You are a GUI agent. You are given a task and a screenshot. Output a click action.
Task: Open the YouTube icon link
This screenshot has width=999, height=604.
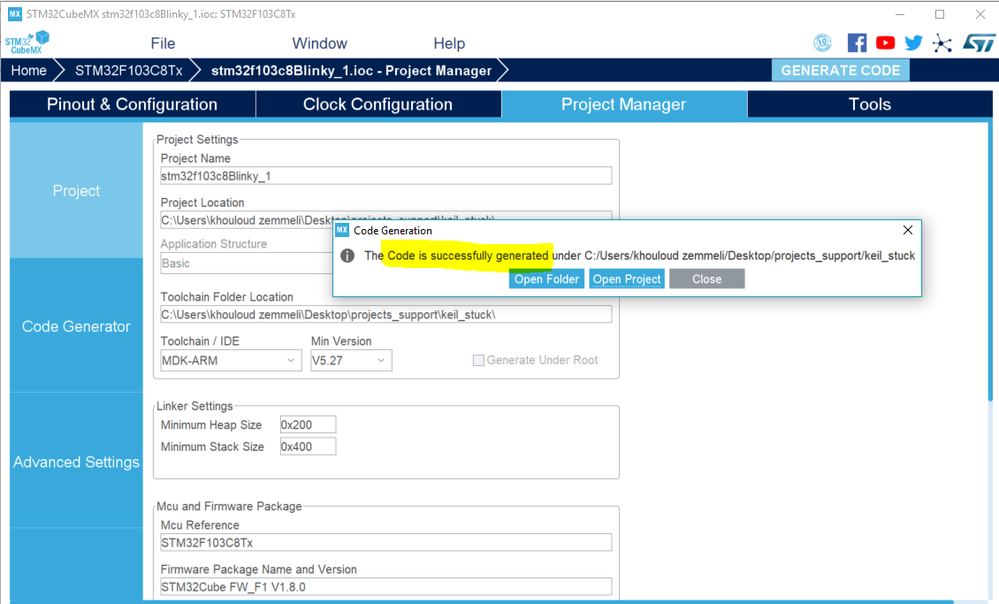click(885, 43)
